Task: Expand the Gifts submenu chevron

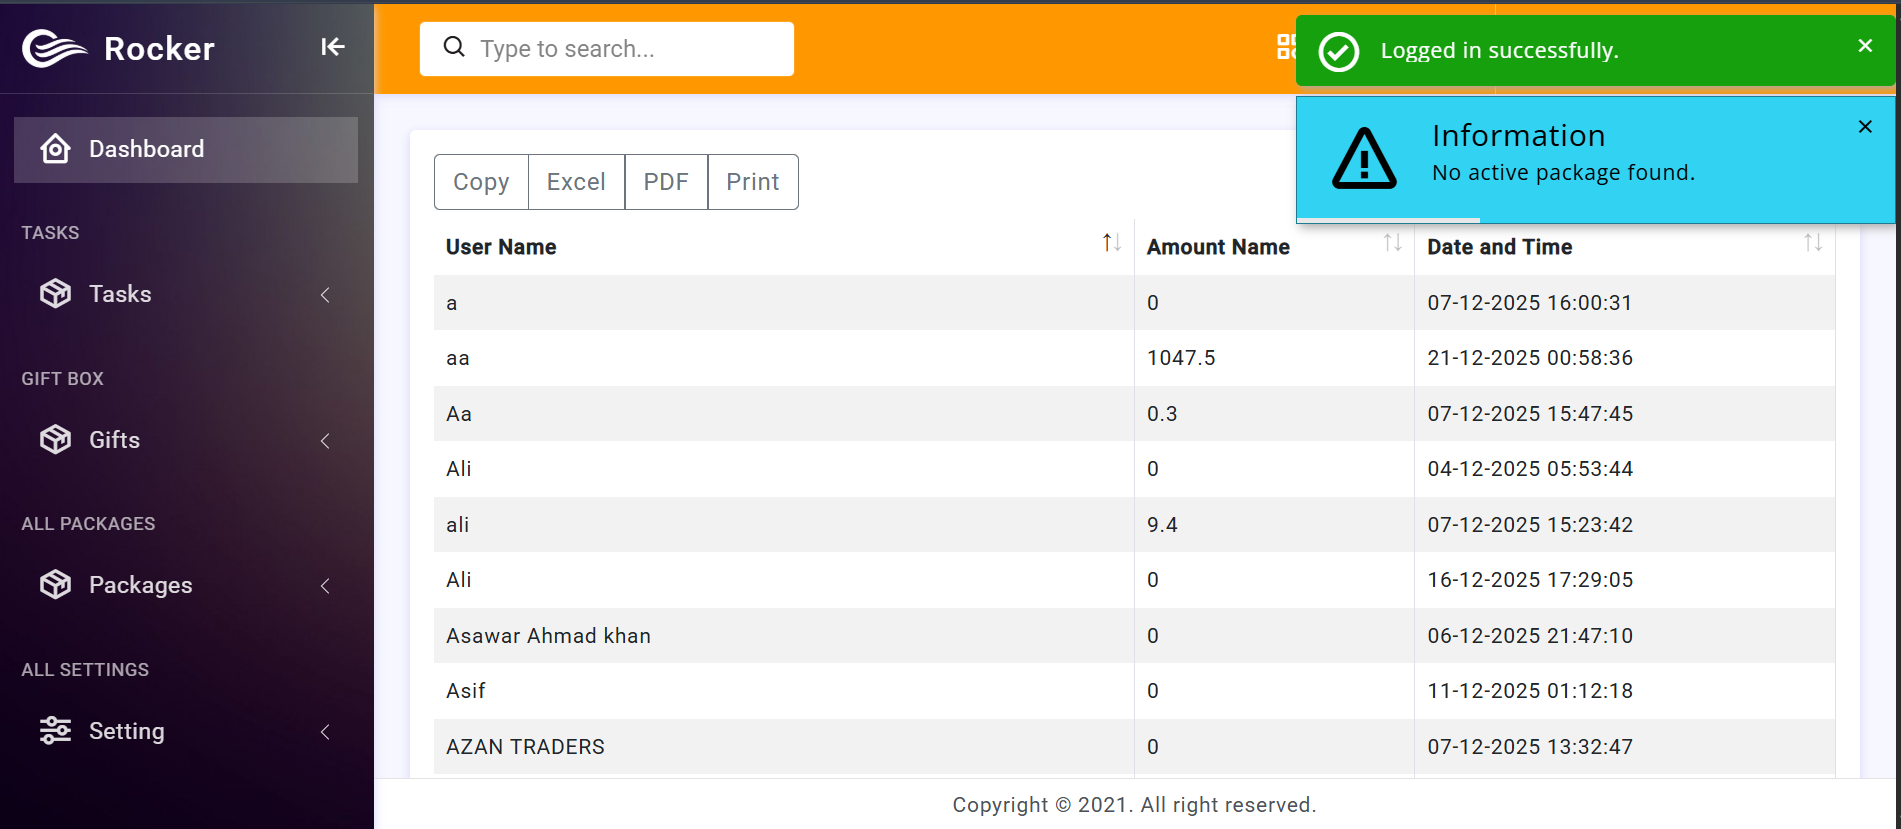Action: pos(325,441)
